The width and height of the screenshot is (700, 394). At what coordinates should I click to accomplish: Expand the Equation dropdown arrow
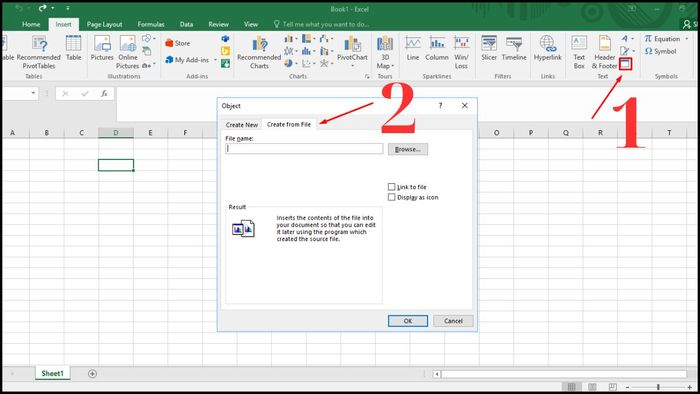[687, 39]
